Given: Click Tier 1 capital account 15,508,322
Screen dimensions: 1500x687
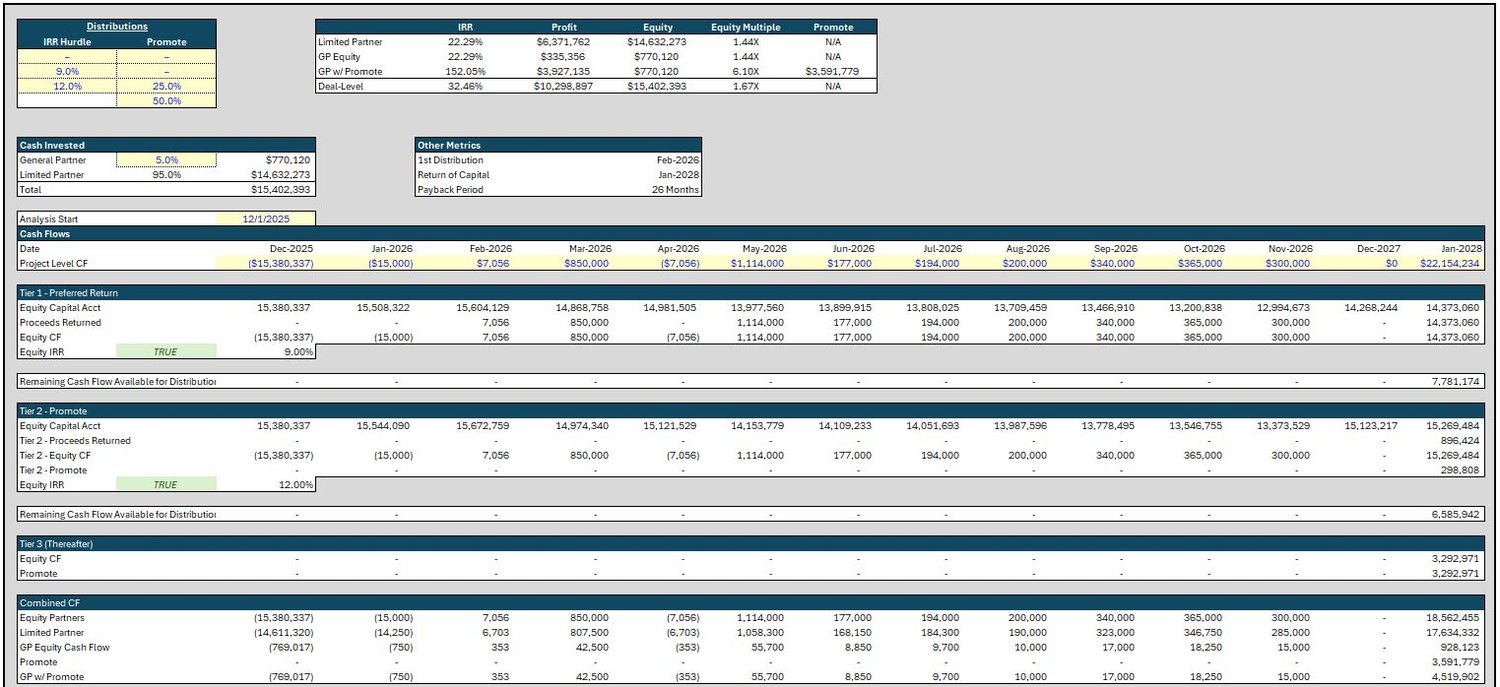Looking at the screenshot, I should (x=385, y=308).
